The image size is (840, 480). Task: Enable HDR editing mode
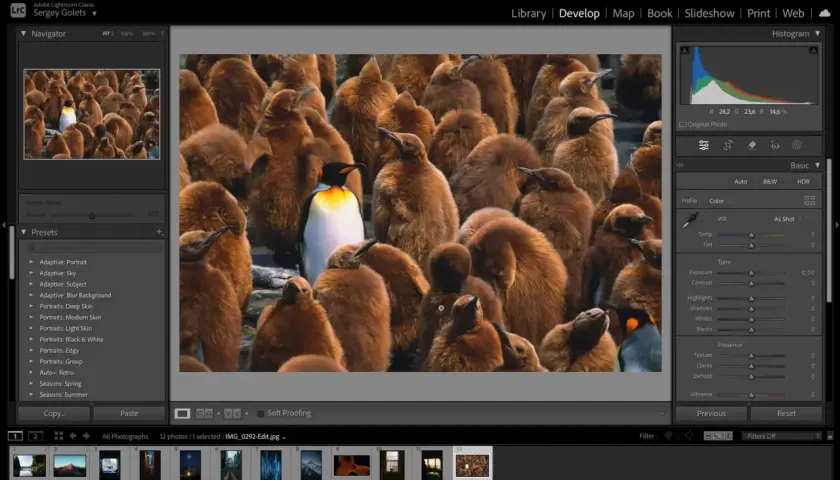coord(803,182)
